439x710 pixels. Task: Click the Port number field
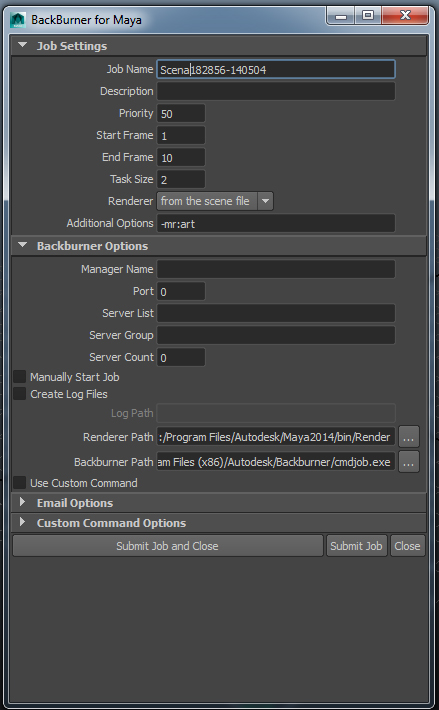coord(181,292)
